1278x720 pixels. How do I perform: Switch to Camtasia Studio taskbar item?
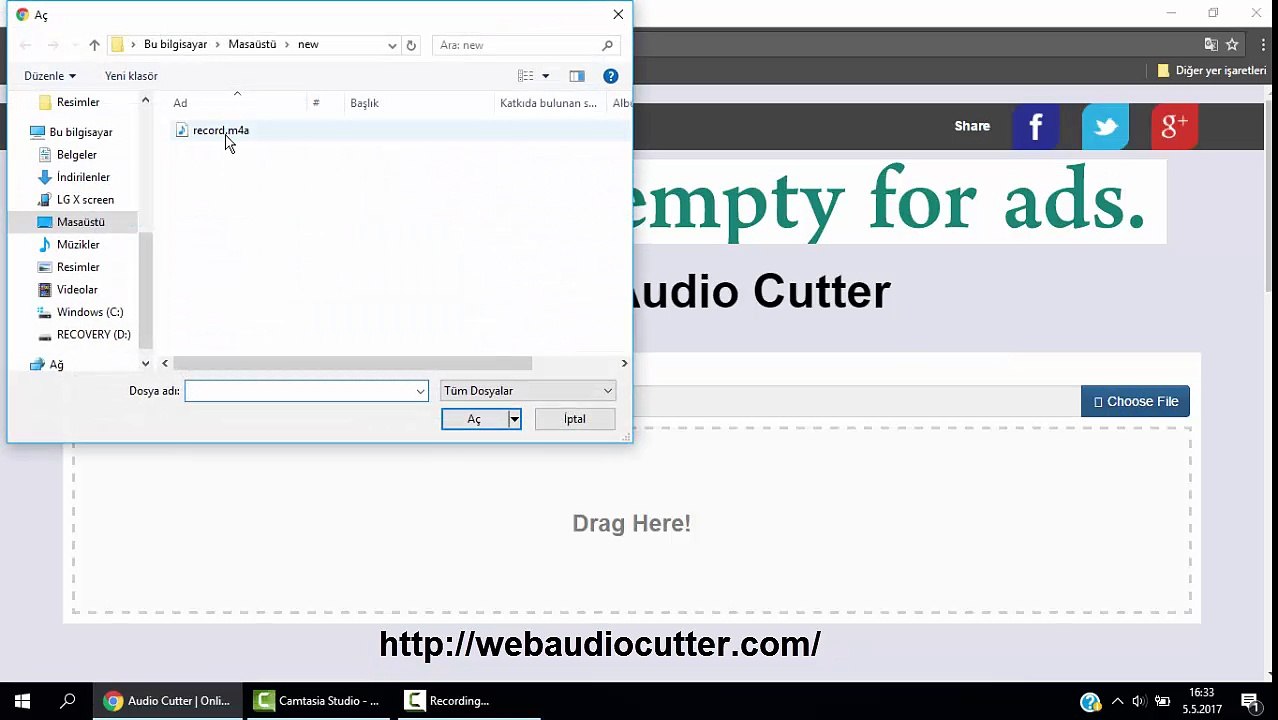click(x=318, y=701)
